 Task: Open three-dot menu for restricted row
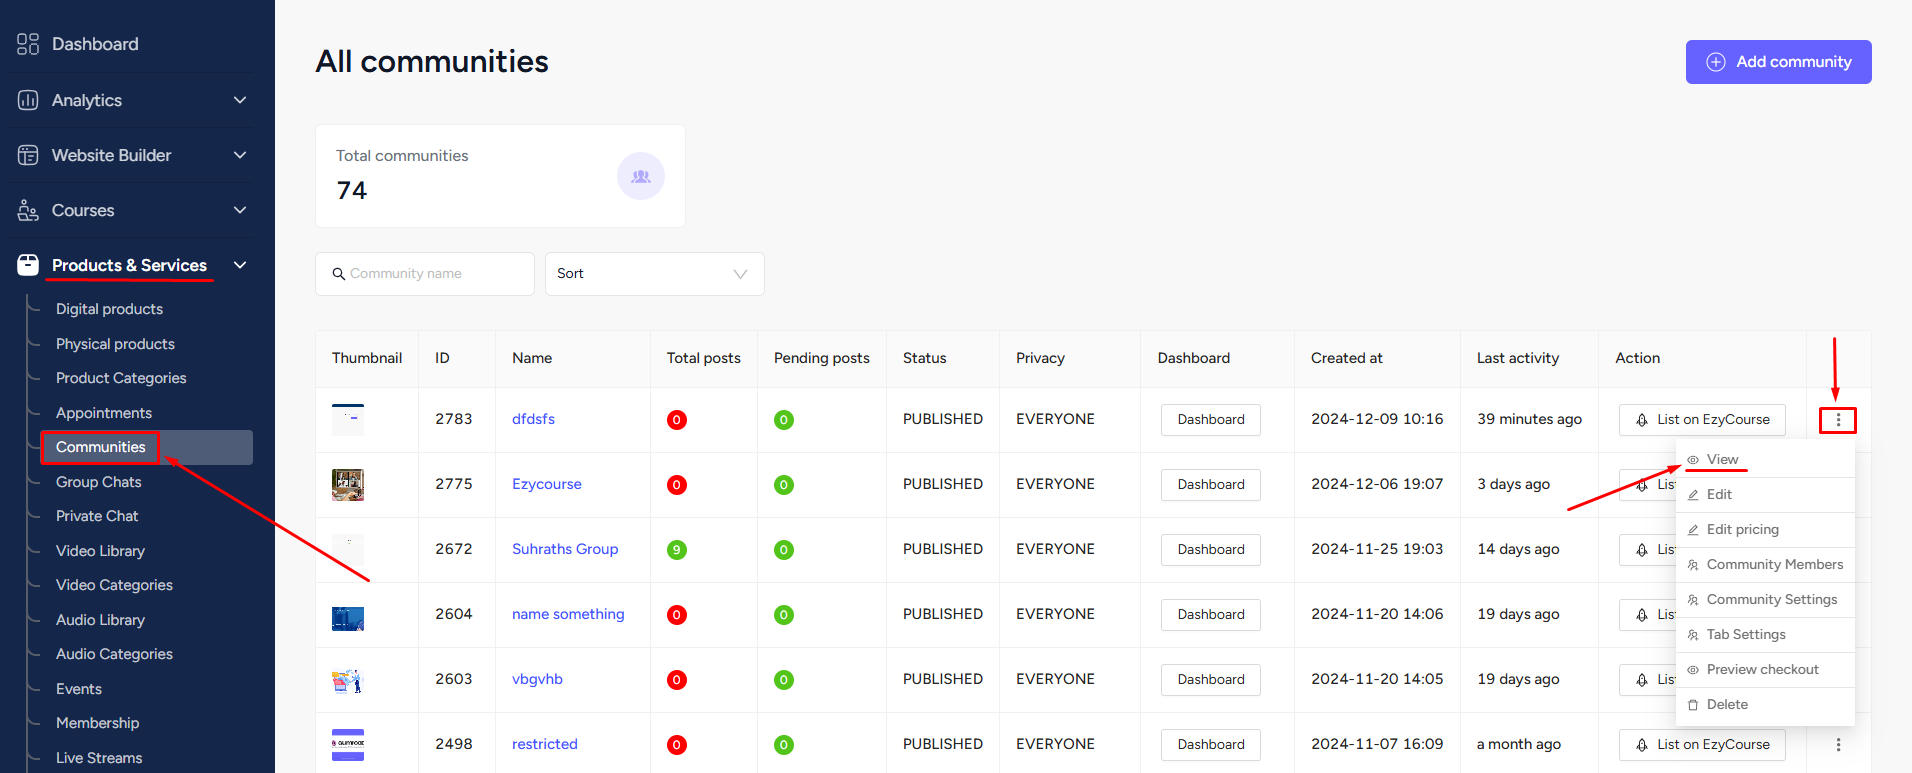pyautogui.click(x=1838, y=745)
